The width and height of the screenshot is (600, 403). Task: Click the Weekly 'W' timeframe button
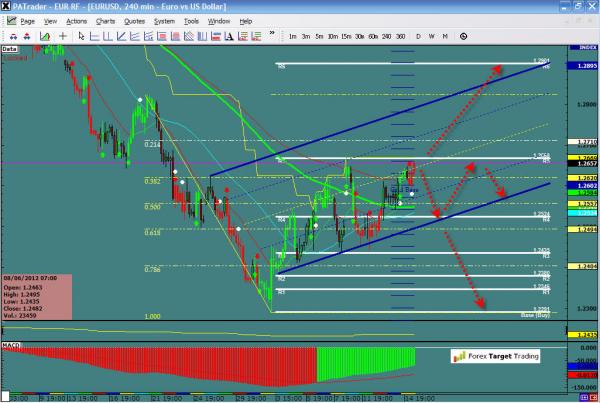coord(432,35)
